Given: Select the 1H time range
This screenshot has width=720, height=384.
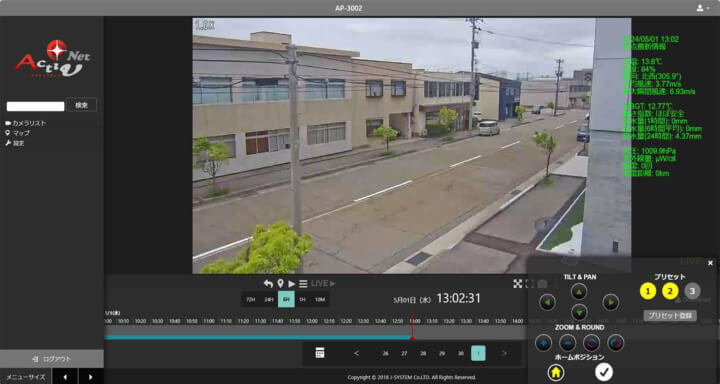Looking at the screenshot, I should point(302,299).
